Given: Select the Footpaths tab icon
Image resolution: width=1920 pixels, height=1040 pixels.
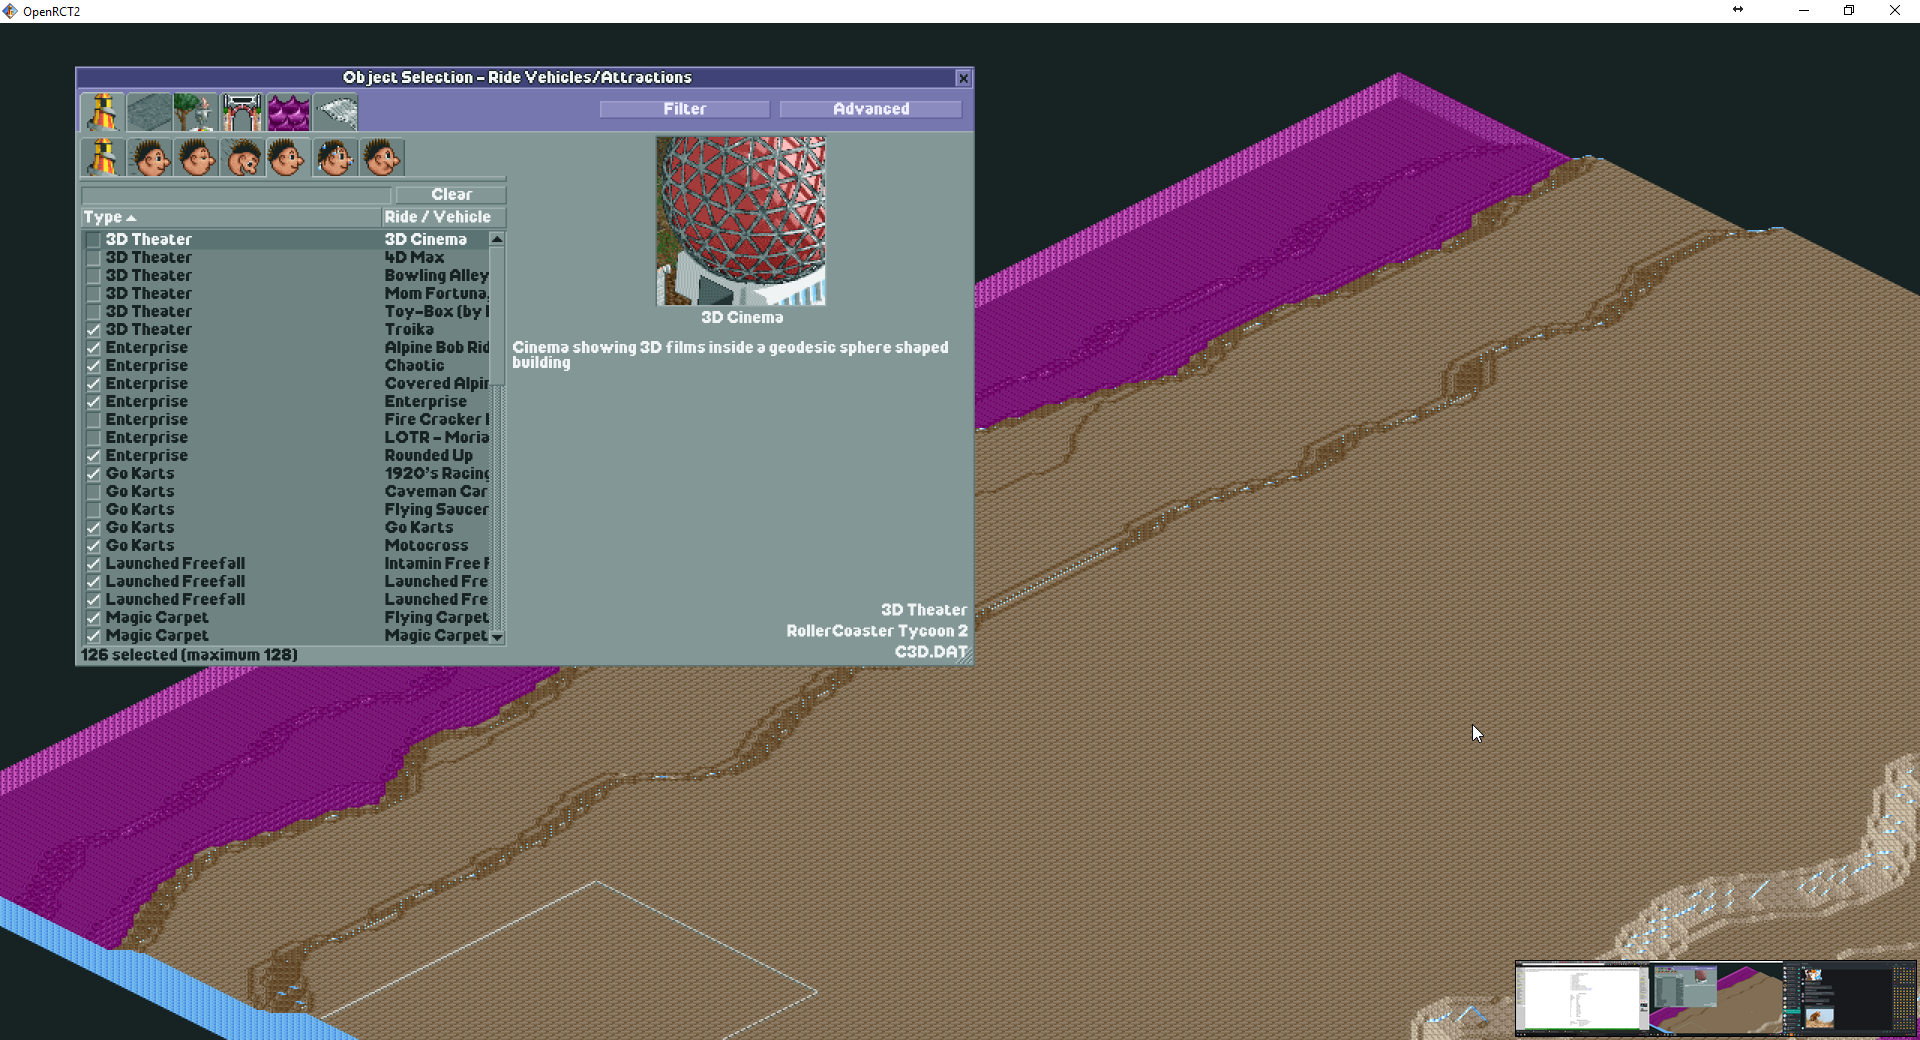Looking at the screenshot, I should point(148,112).
